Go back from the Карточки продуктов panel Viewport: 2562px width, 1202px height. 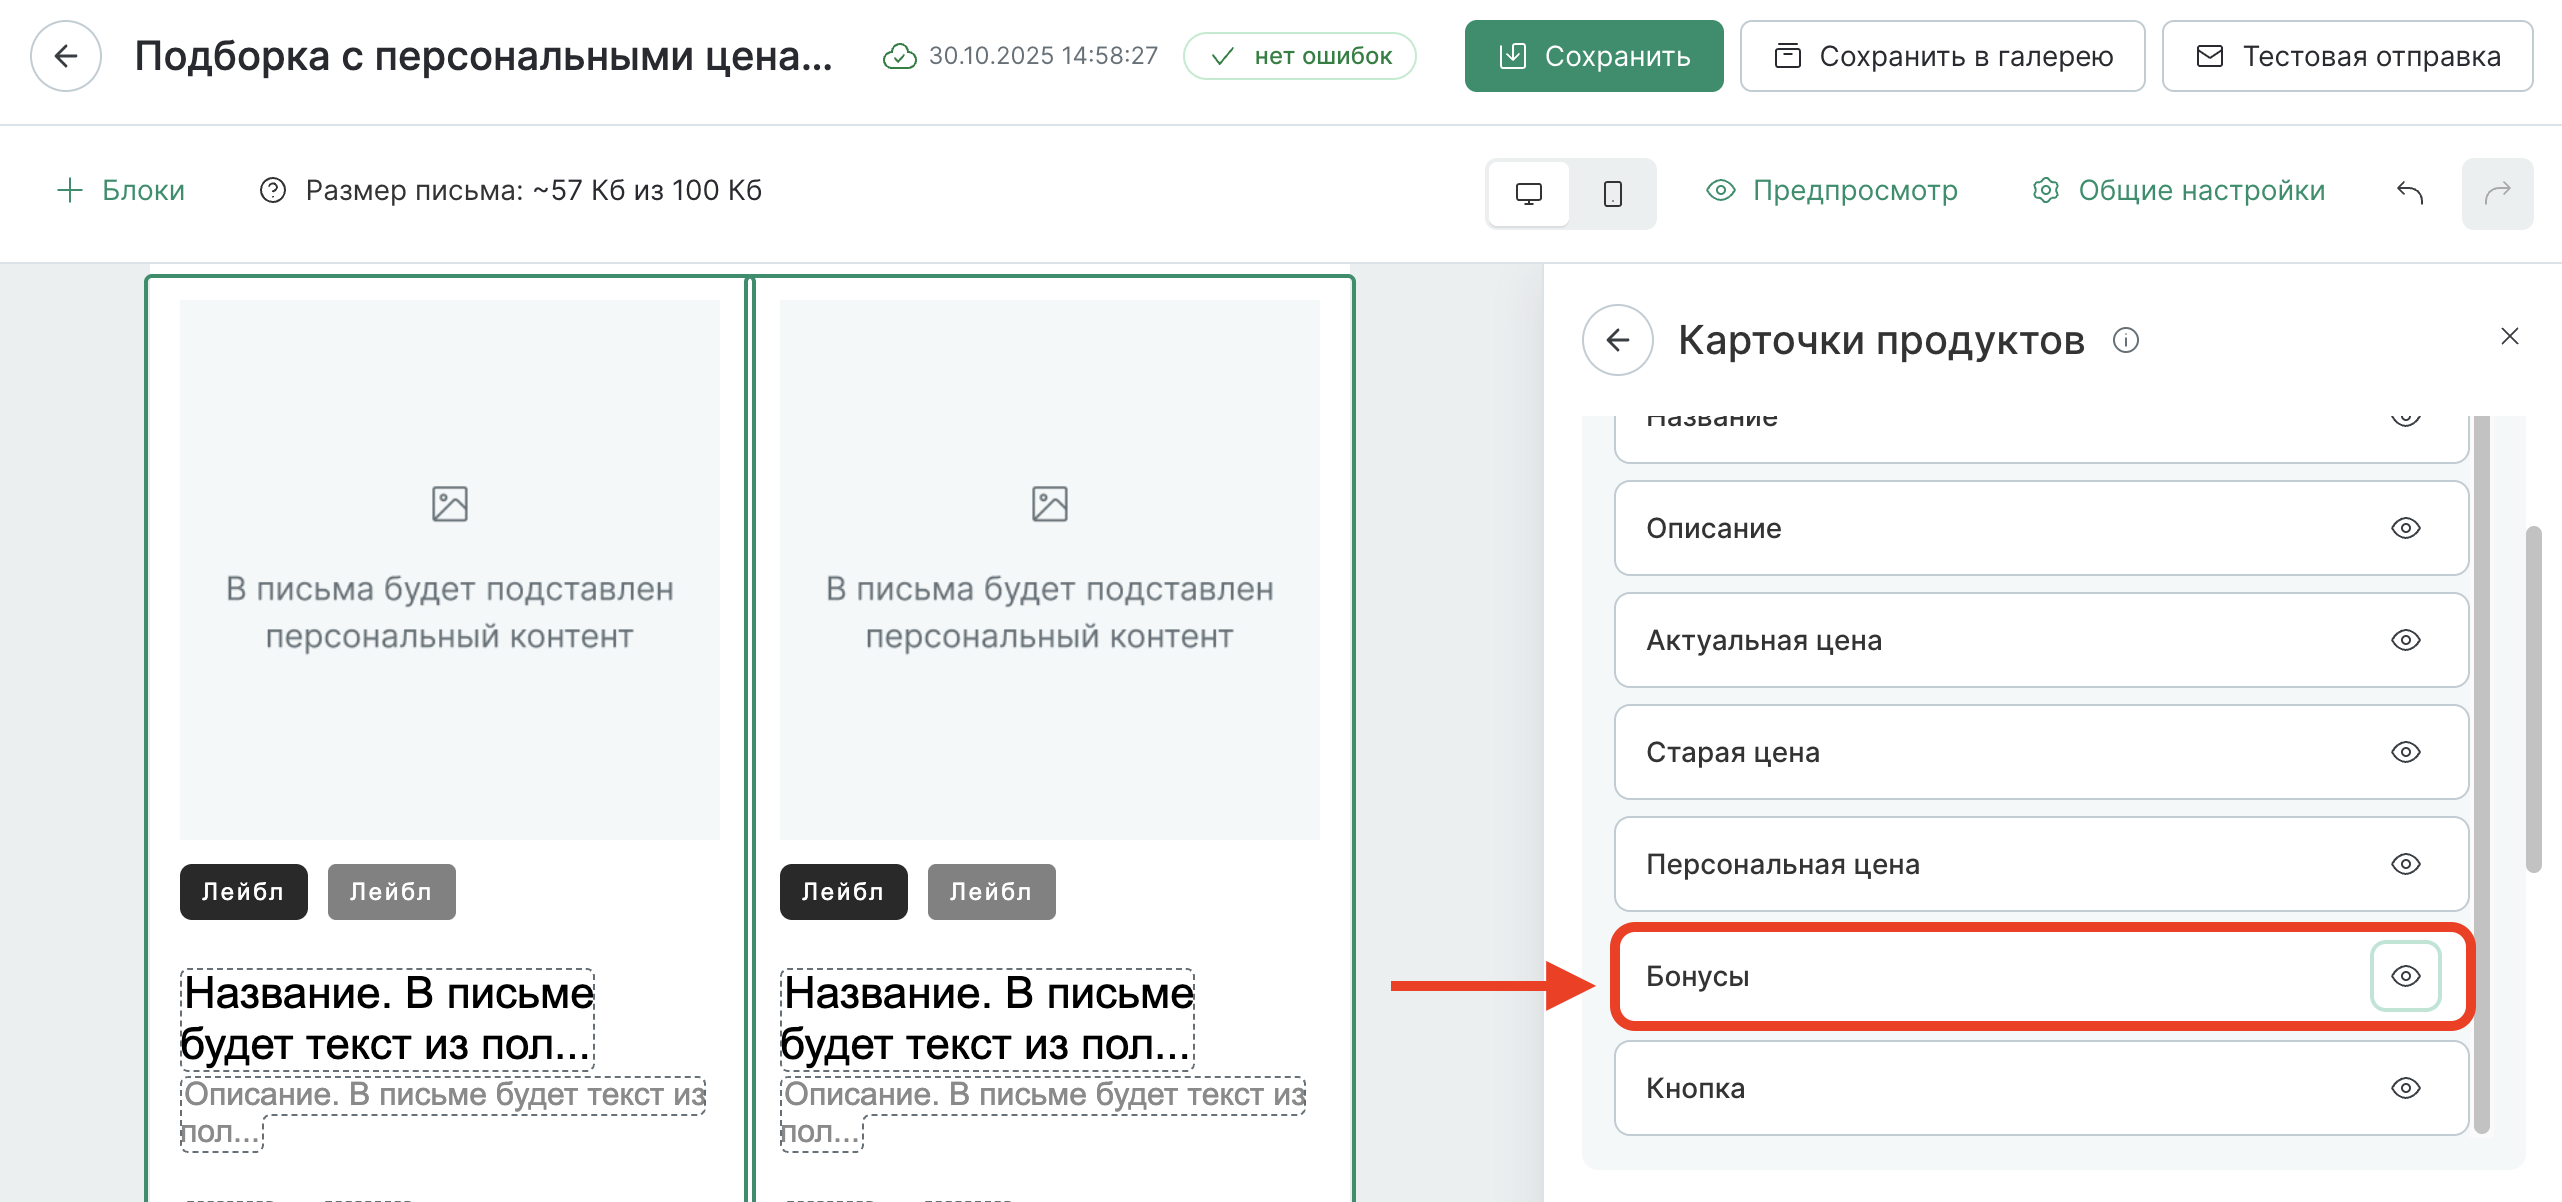1617,341
